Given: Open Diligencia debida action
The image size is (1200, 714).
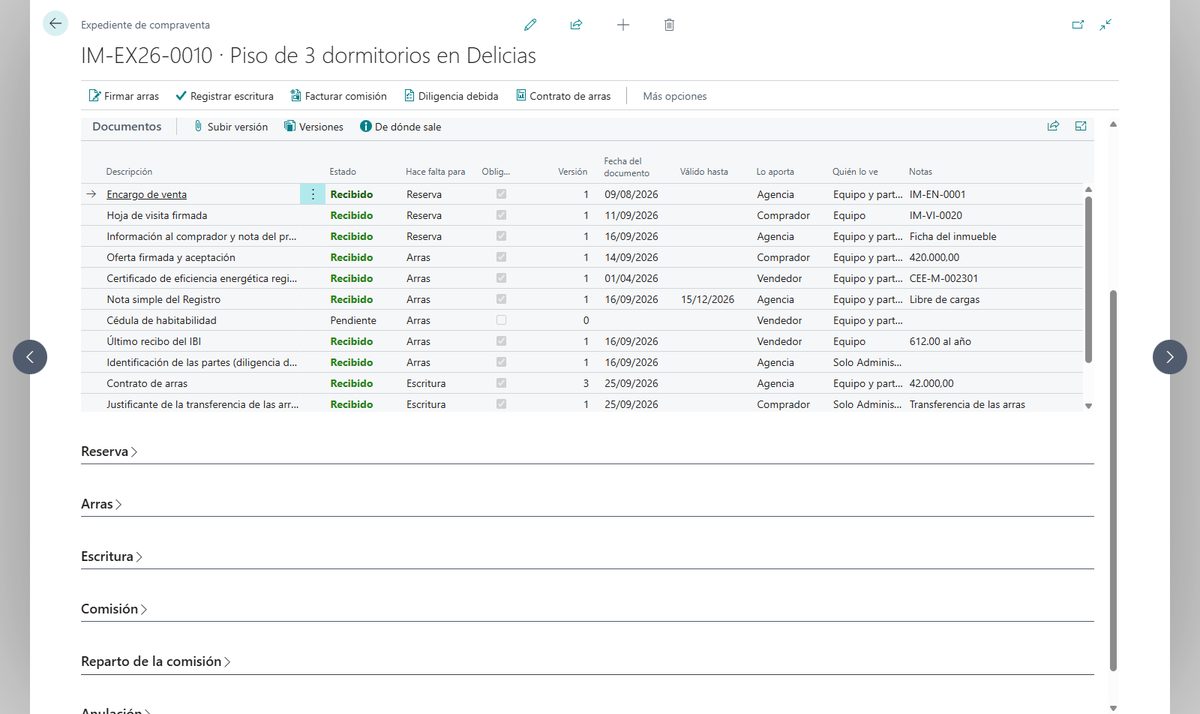Looking at the screenshot, I should click(x=451, y=96).
